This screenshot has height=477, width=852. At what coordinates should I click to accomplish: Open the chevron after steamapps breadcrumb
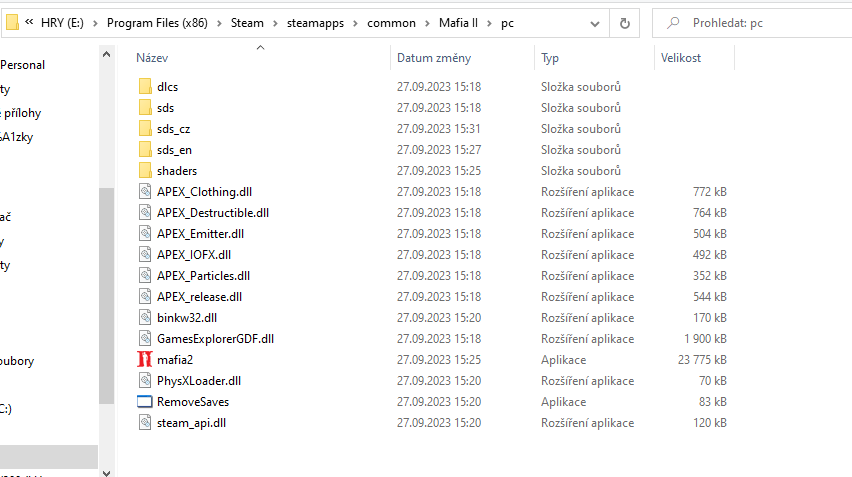(355, 23)
